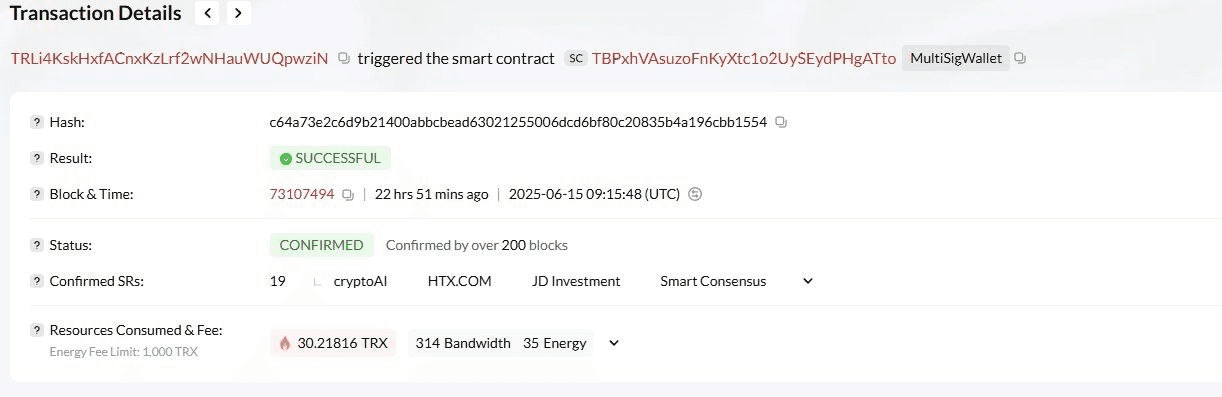Image resolution: width=1222 pixels, height=397 pixels.
Task: Open sender address TRLi4KskHxfACnxKzLrf2wNHauWUQpwziN
Action: click(x=169, y=58)
